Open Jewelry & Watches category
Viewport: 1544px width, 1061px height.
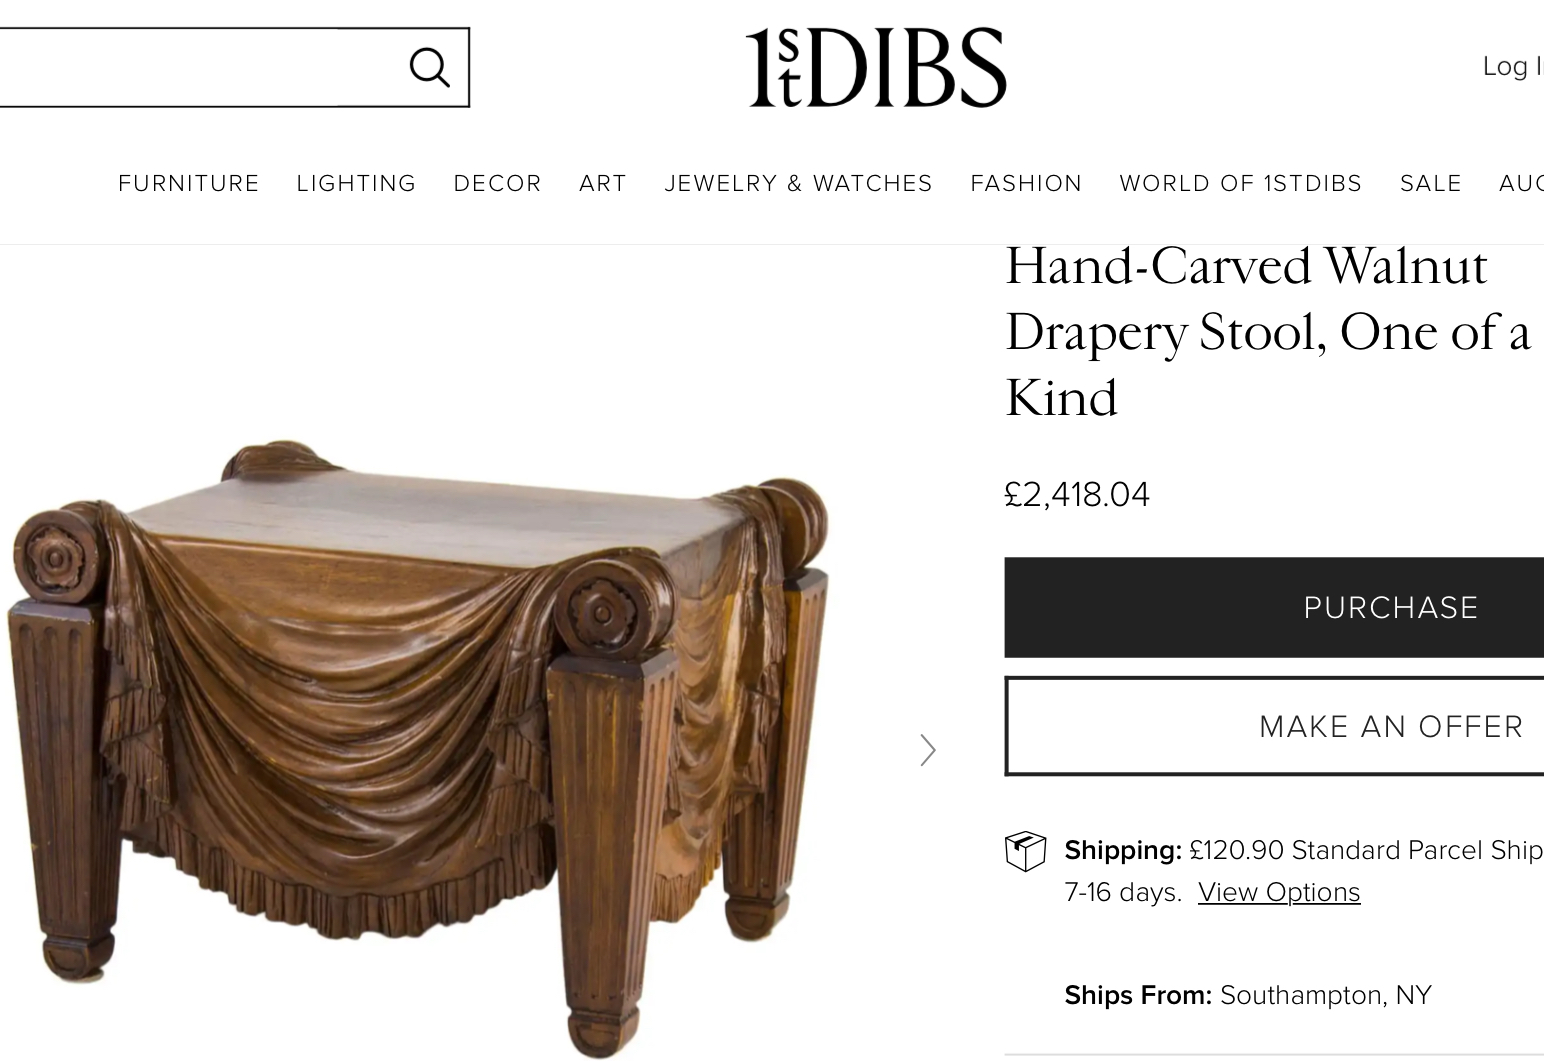[x=798, y=183]
